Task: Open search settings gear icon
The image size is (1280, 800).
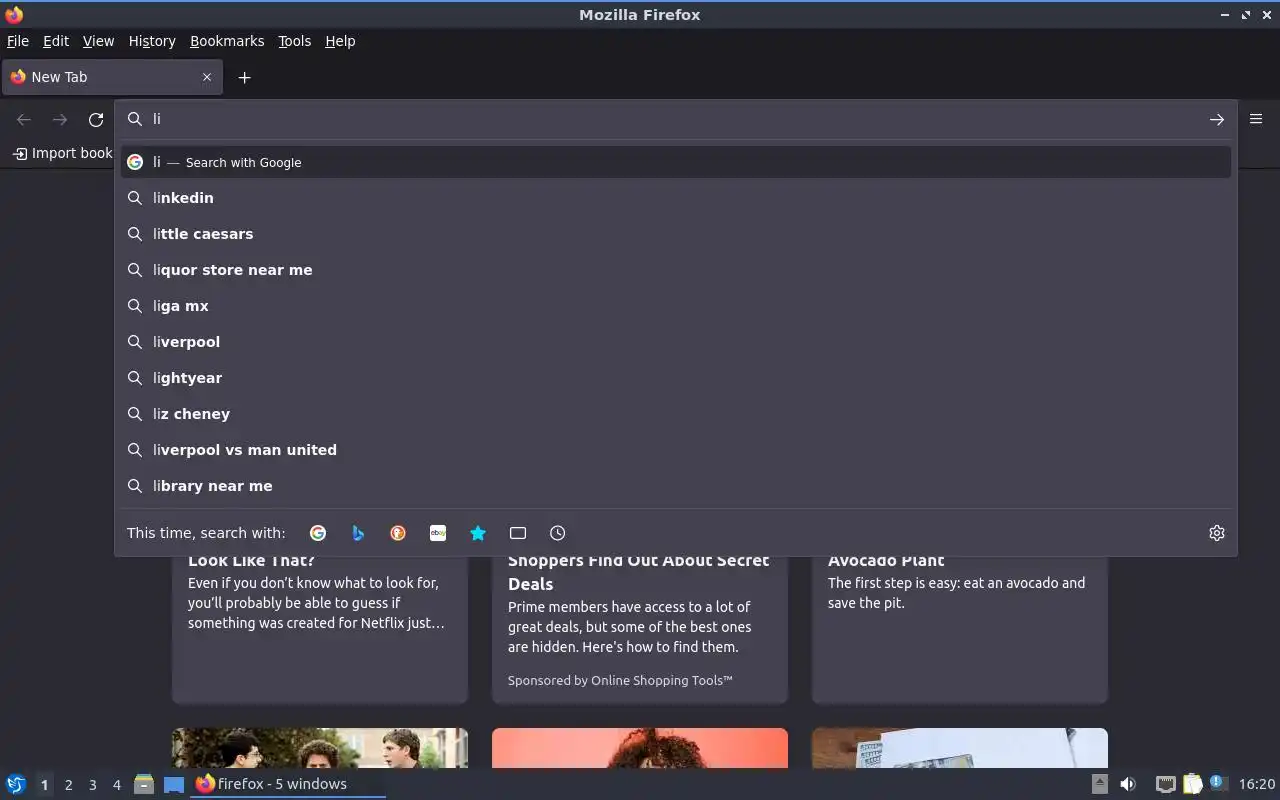Action: (1217, 533)
